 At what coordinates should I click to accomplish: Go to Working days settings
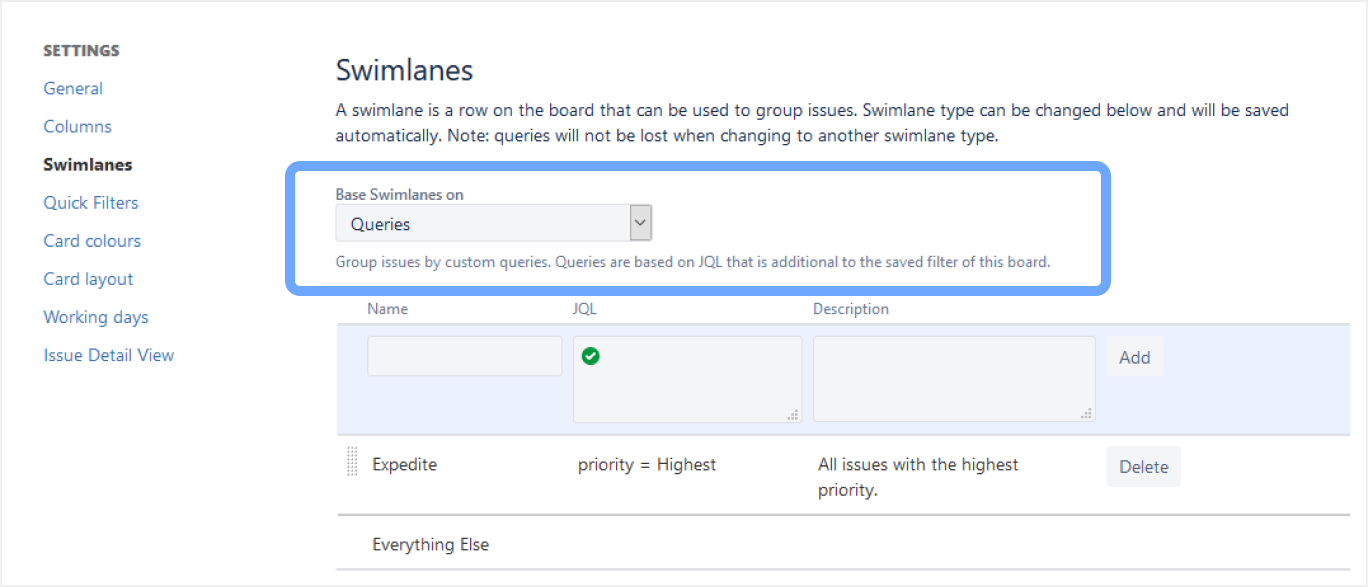coord(96,317)
